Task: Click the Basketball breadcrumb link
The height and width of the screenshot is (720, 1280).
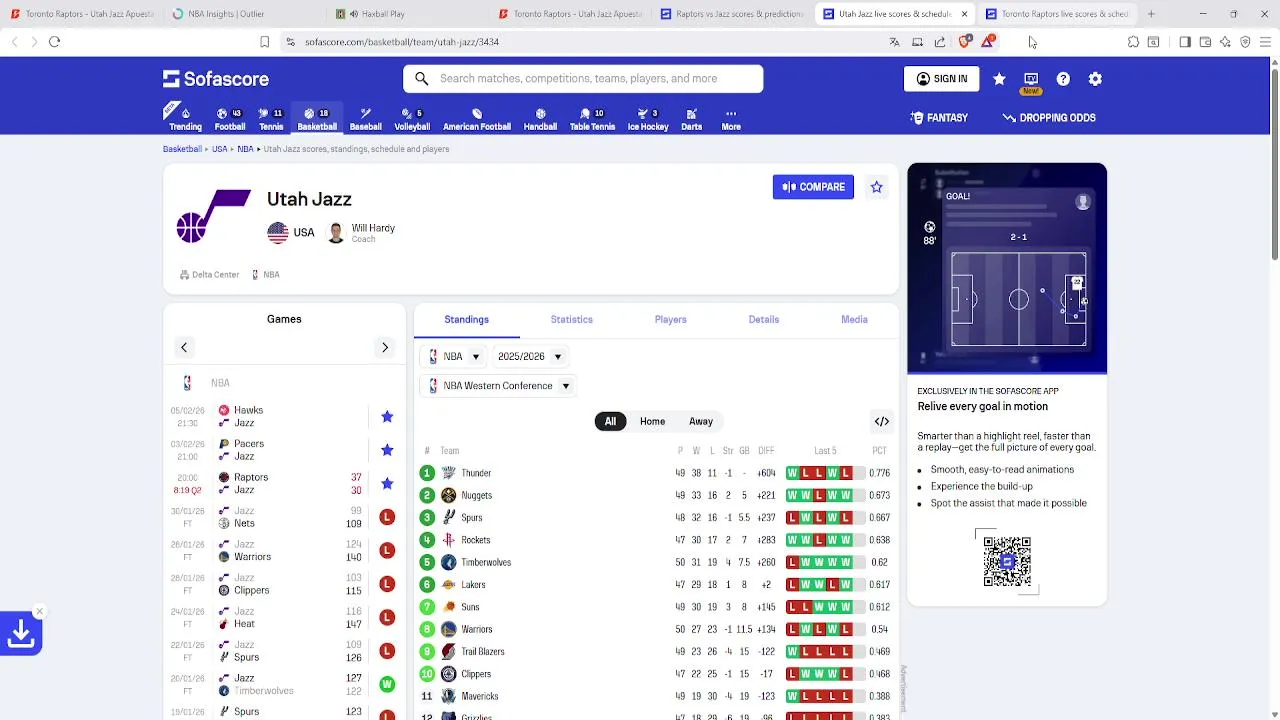Action: (x=182, y=149)
